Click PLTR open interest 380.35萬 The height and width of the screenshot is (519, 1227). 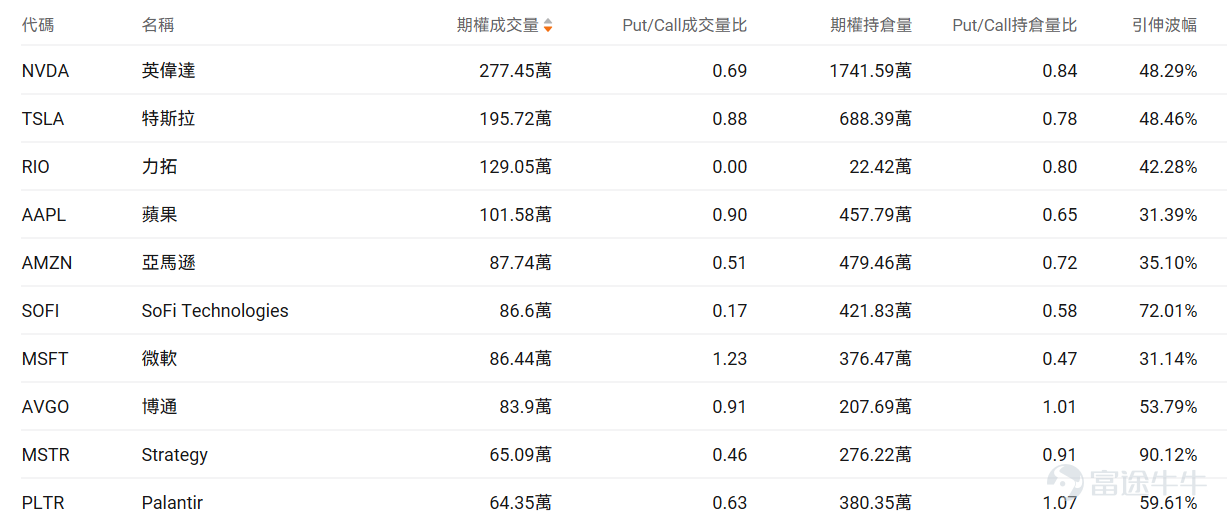click(x=875, y=503)
